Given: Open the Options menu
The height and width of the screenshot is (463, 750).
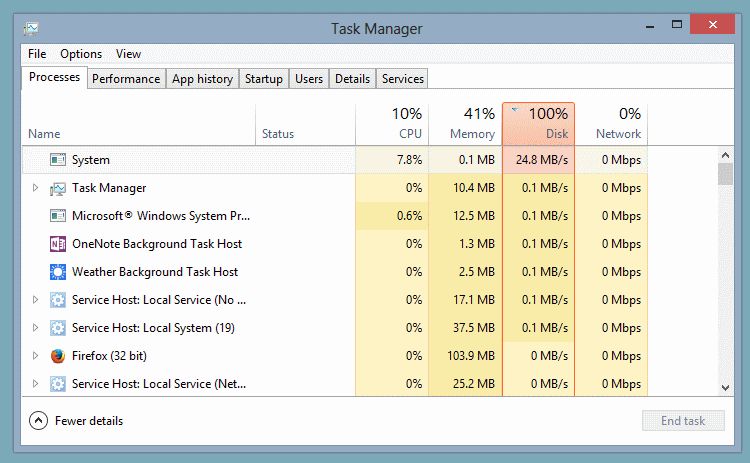Looking at the screenshot, I should (x=81, y=54).
